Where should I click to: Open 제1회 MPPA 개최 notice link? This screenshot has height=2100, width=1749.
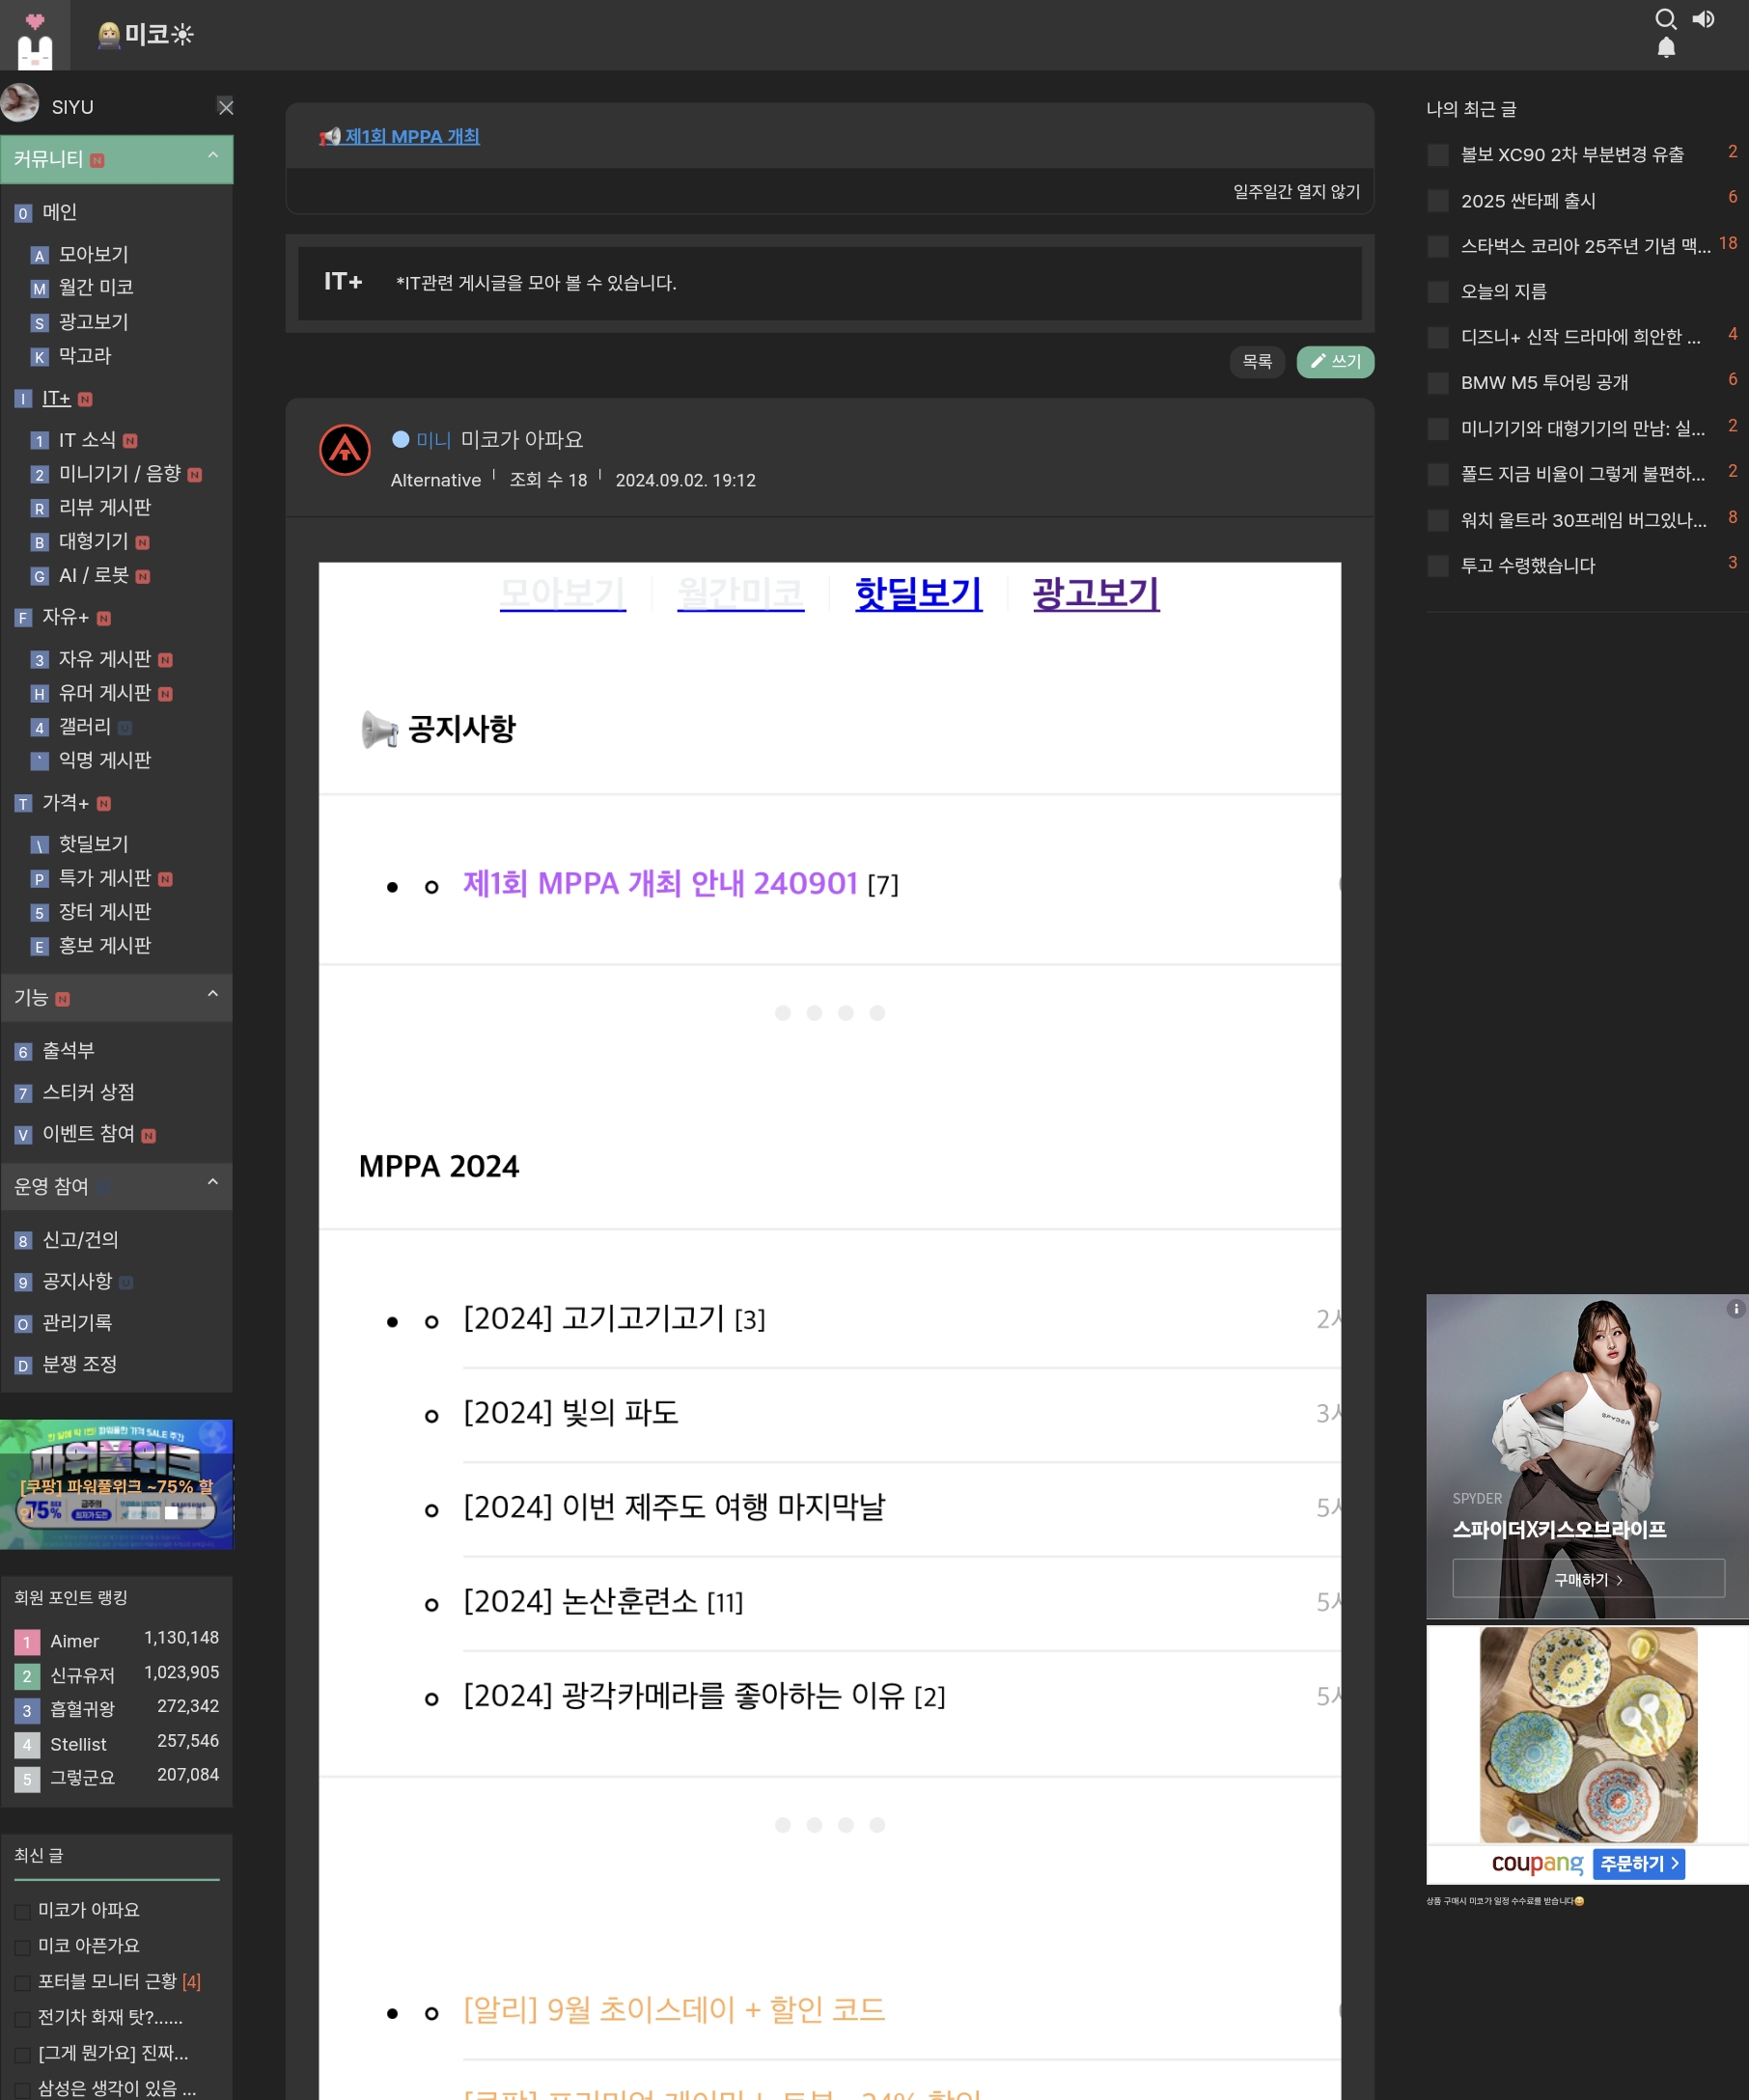click(x=412, y=136)
